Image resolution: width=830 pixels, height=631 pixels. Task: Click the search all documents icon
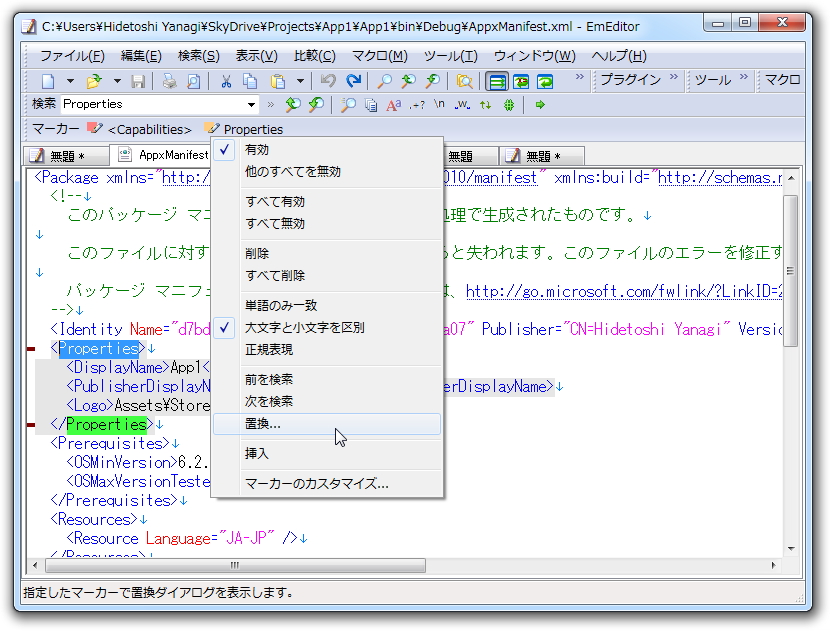pos(371,105)
